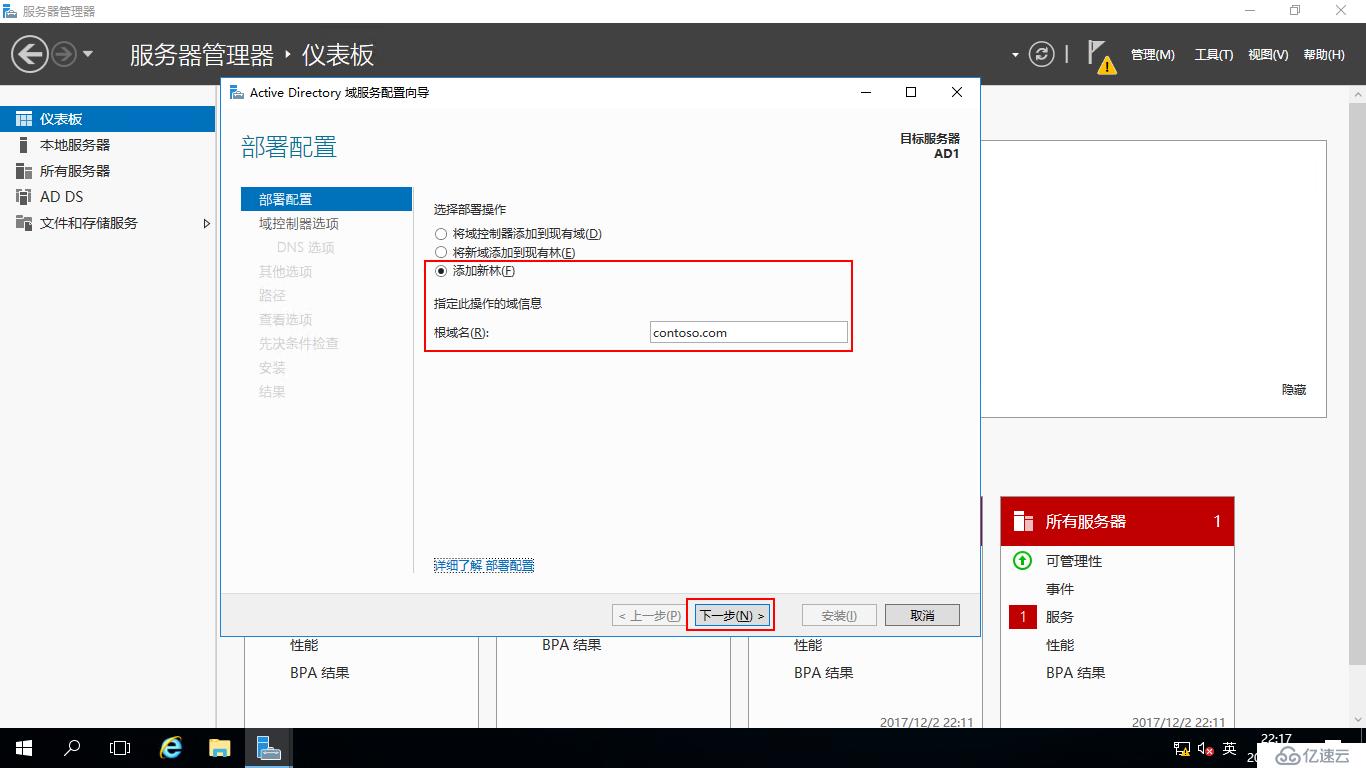
Task: Open the 帮助(H) menu
Action: pos(1324,55)
